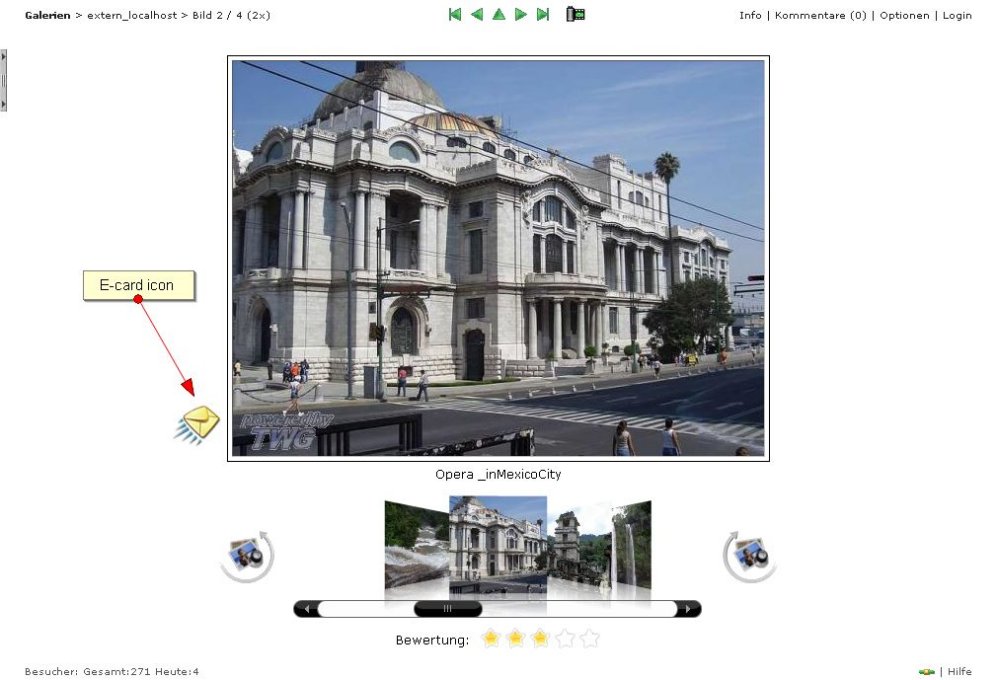The width and height of the screenshot is (997, 680).
Task: Open the Info panel link
Action: point(750,15)
